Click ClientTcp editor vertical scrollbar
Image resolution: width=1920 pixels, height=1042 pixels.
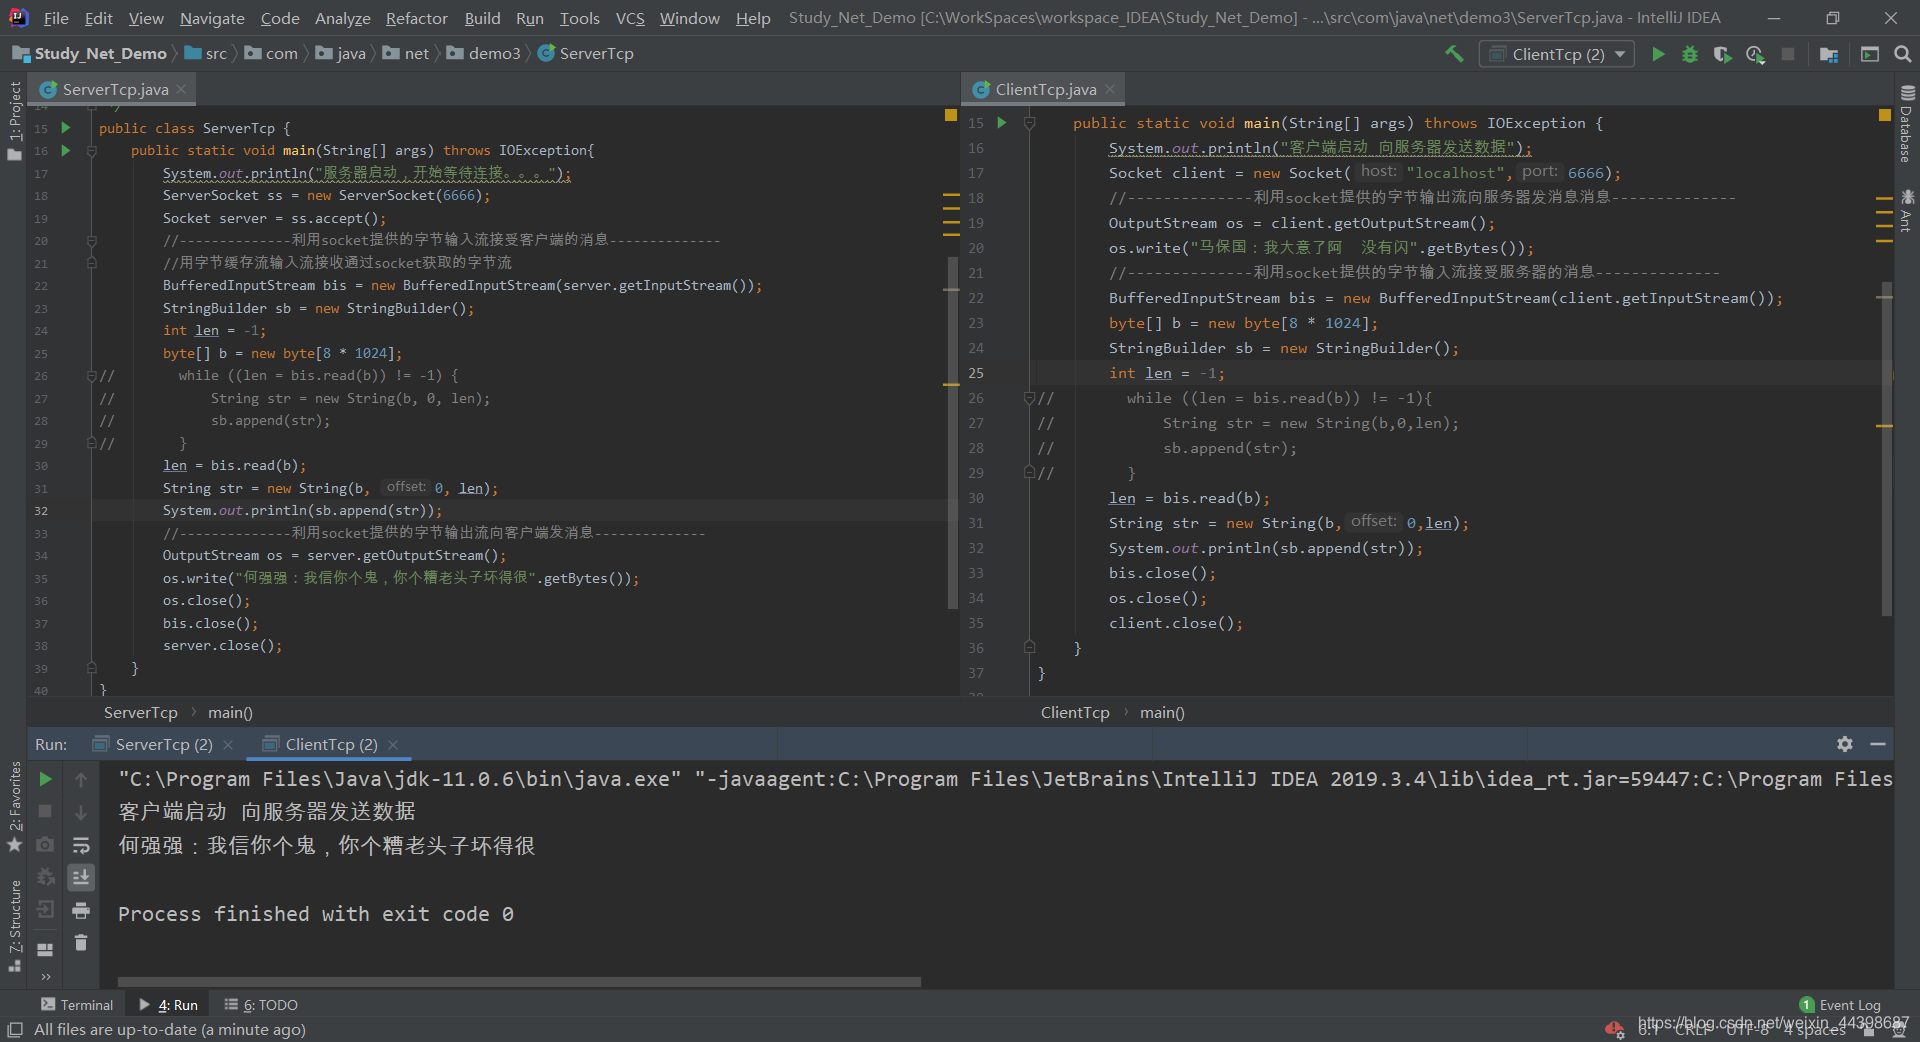[x=1886, y=449]
